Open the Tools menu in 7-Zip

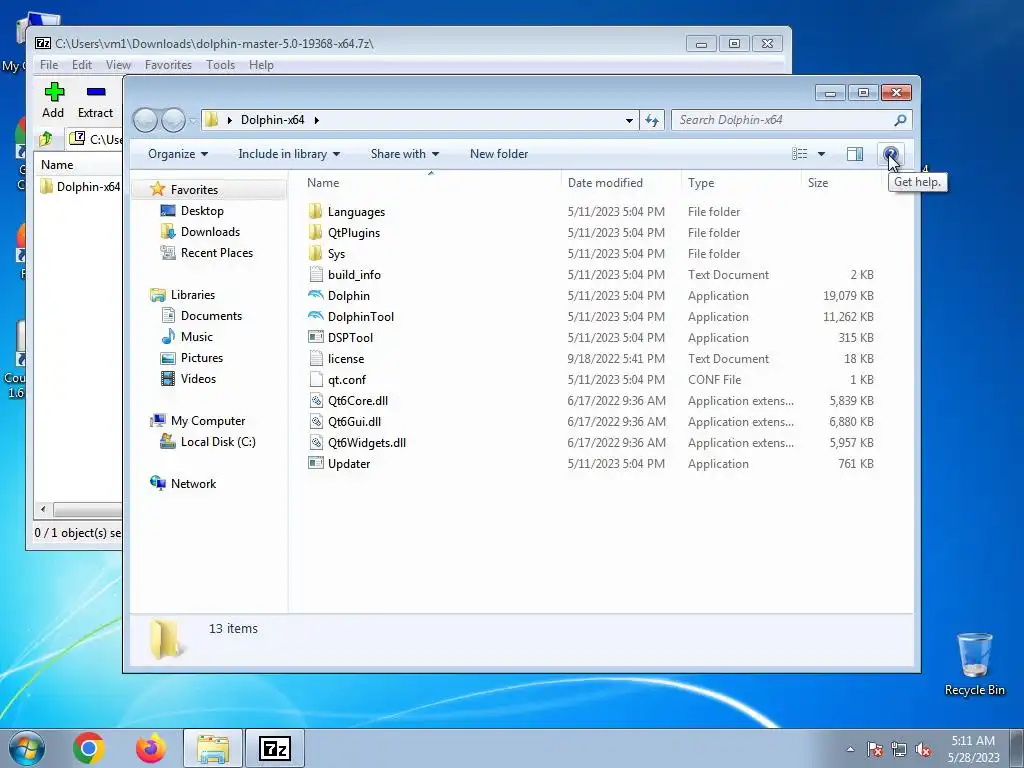220,65
